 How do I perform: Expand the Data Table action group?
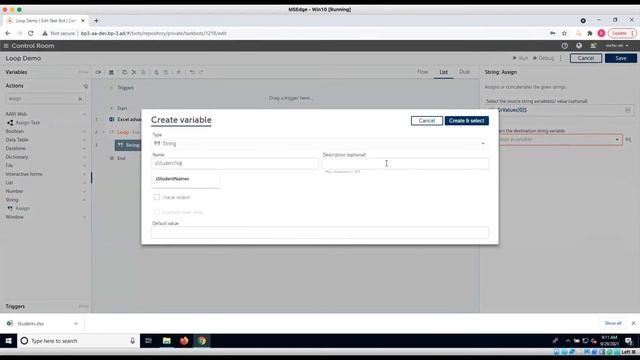point(84,140)
